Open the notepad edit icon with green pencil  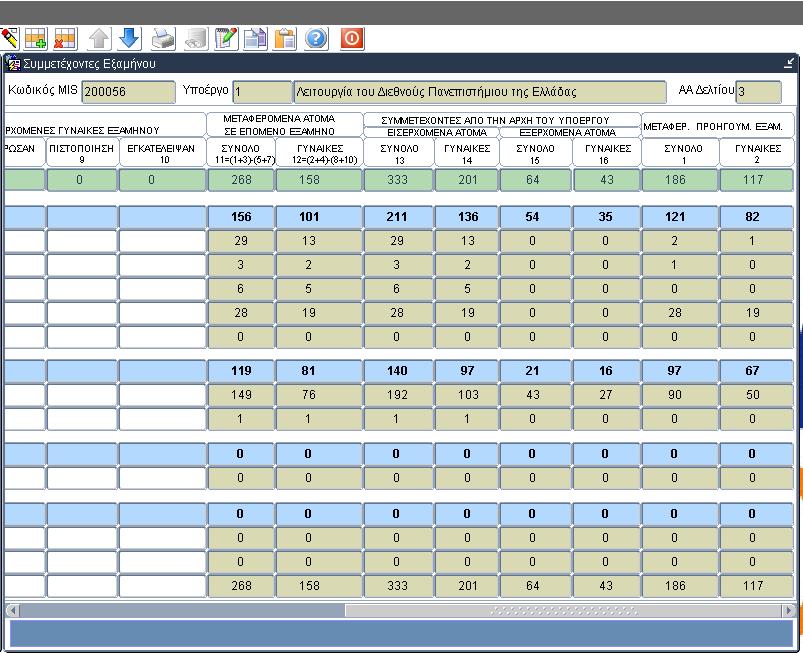click(226, 38)
